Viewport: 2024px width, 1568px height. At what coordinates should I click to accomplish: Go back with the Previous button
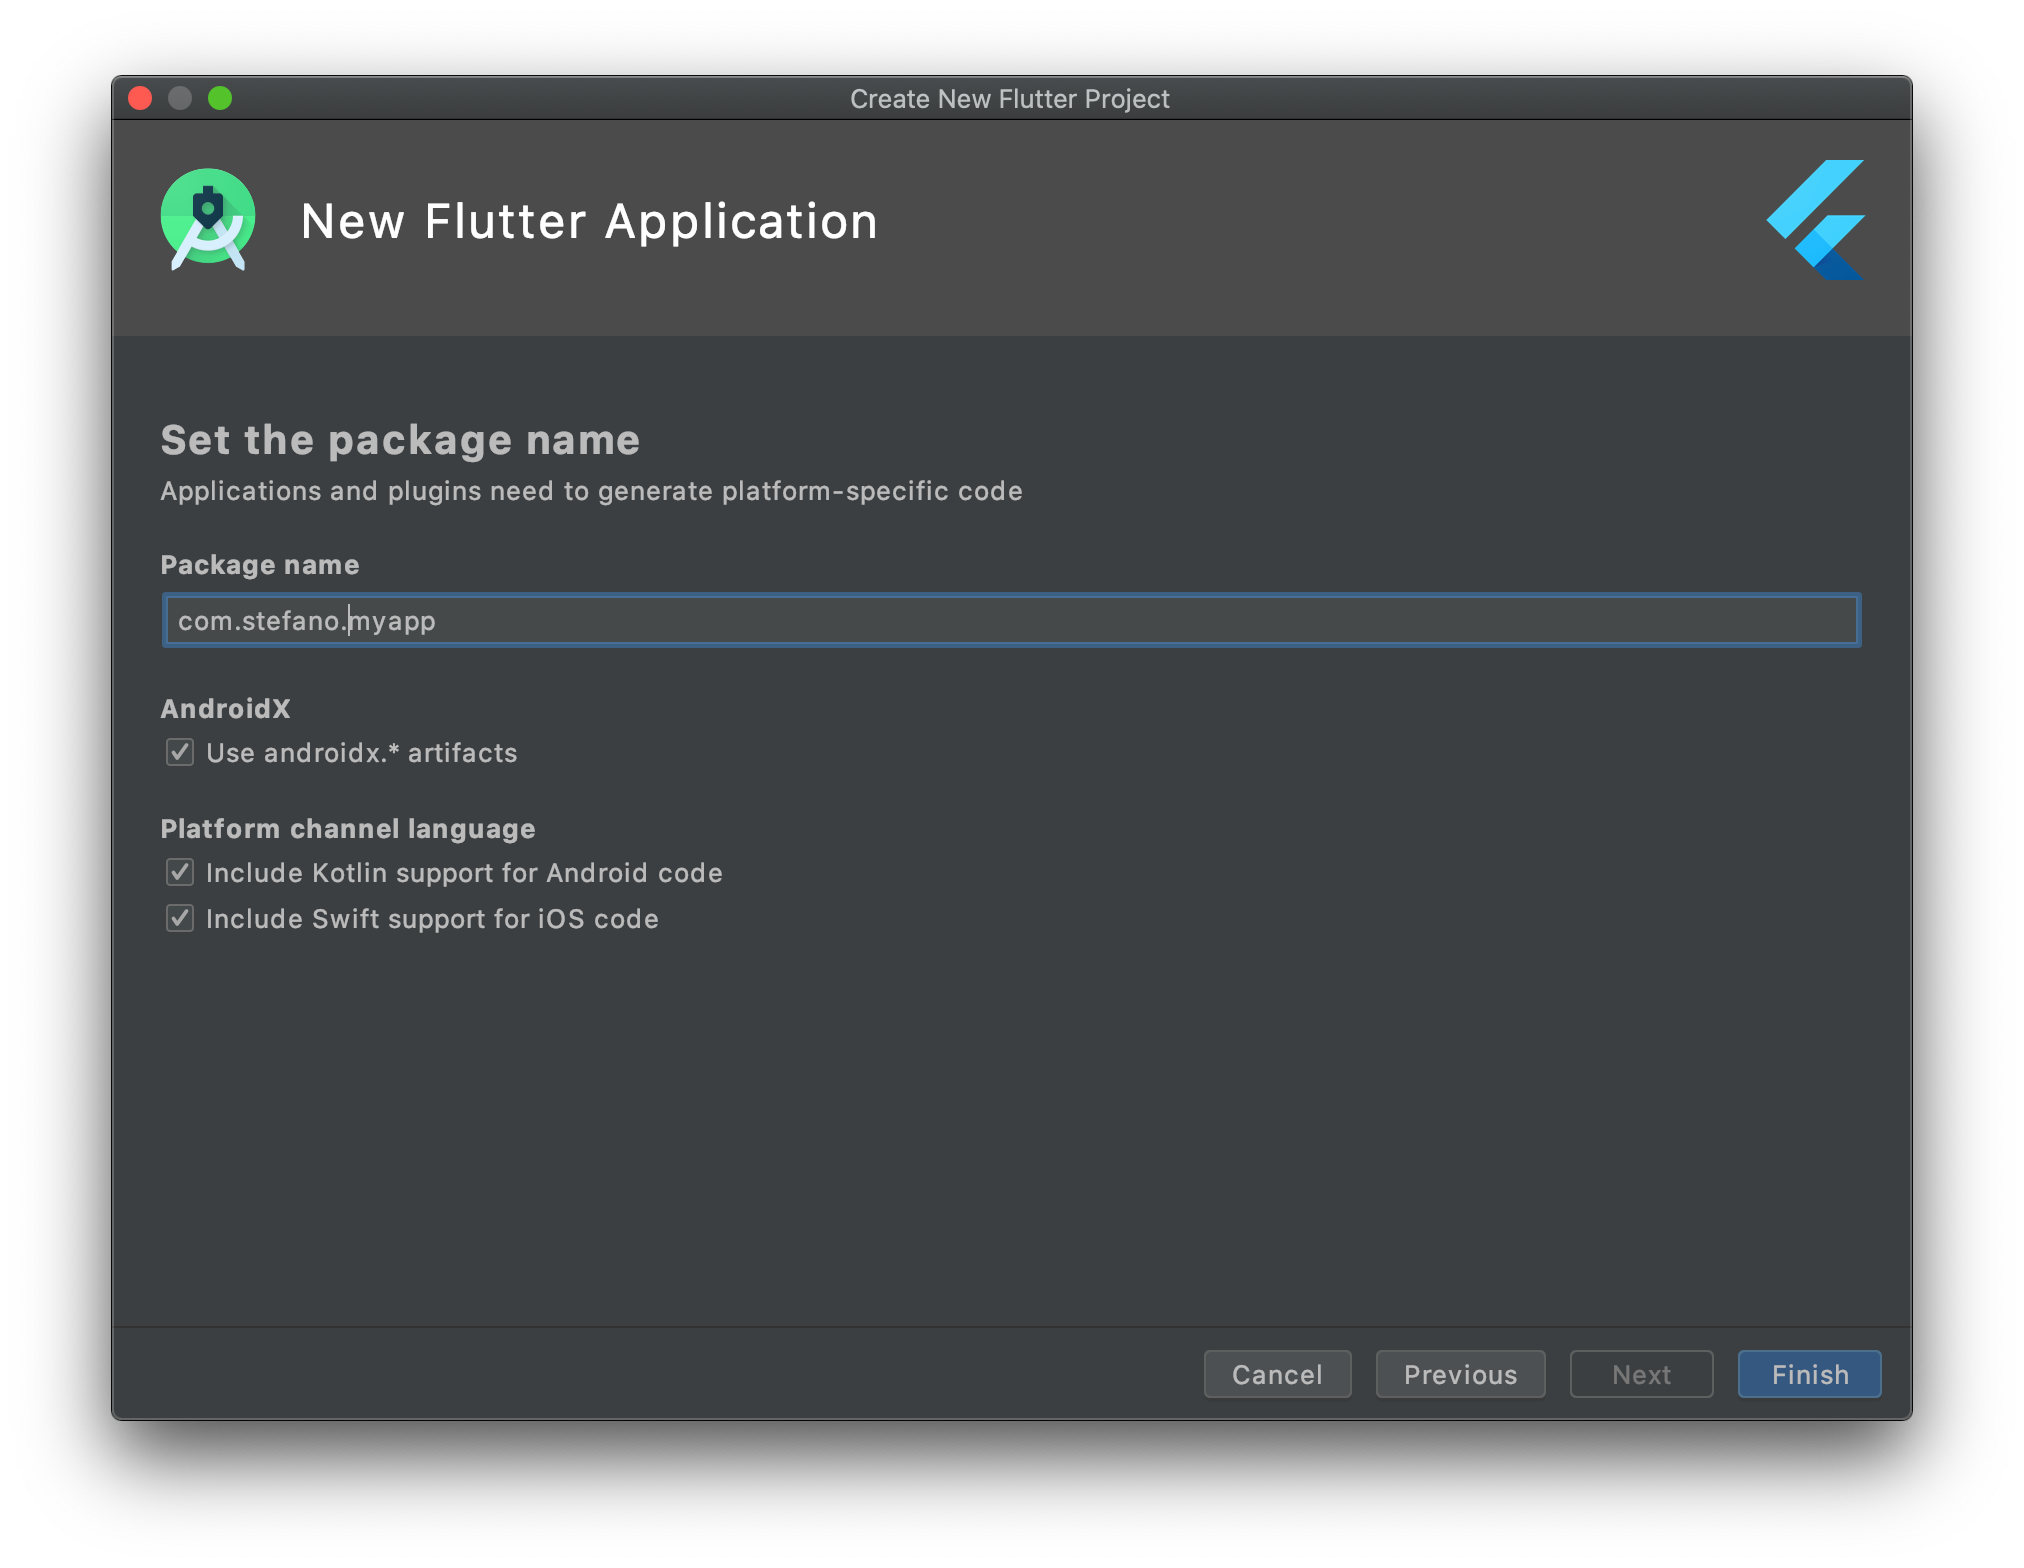pos(1459,1374)
